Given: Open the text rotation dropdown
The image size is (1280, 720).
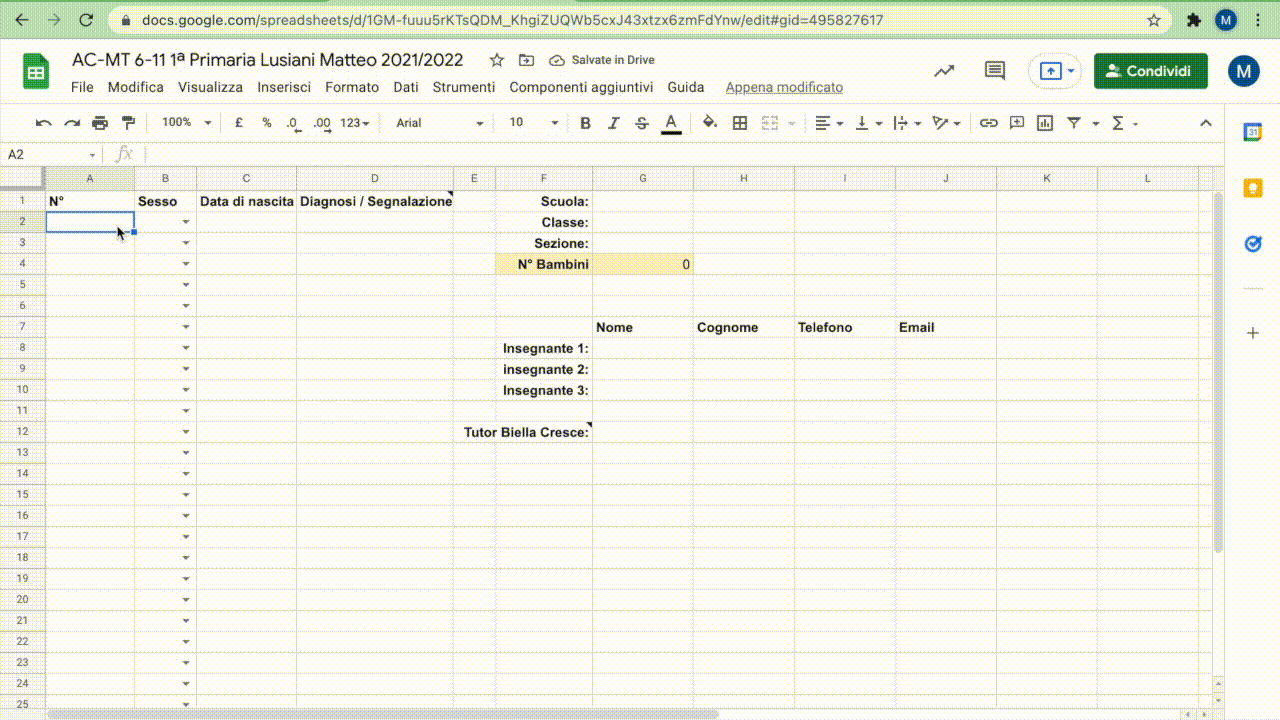Looking at the screenshot, I should [x=947, y=123].
